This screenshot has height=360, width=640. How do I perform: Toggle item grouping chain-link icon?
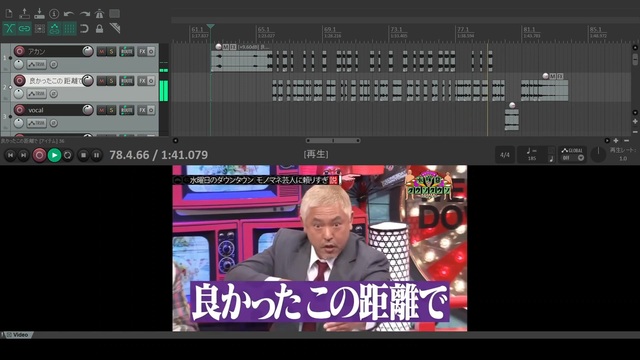(24, 29)
